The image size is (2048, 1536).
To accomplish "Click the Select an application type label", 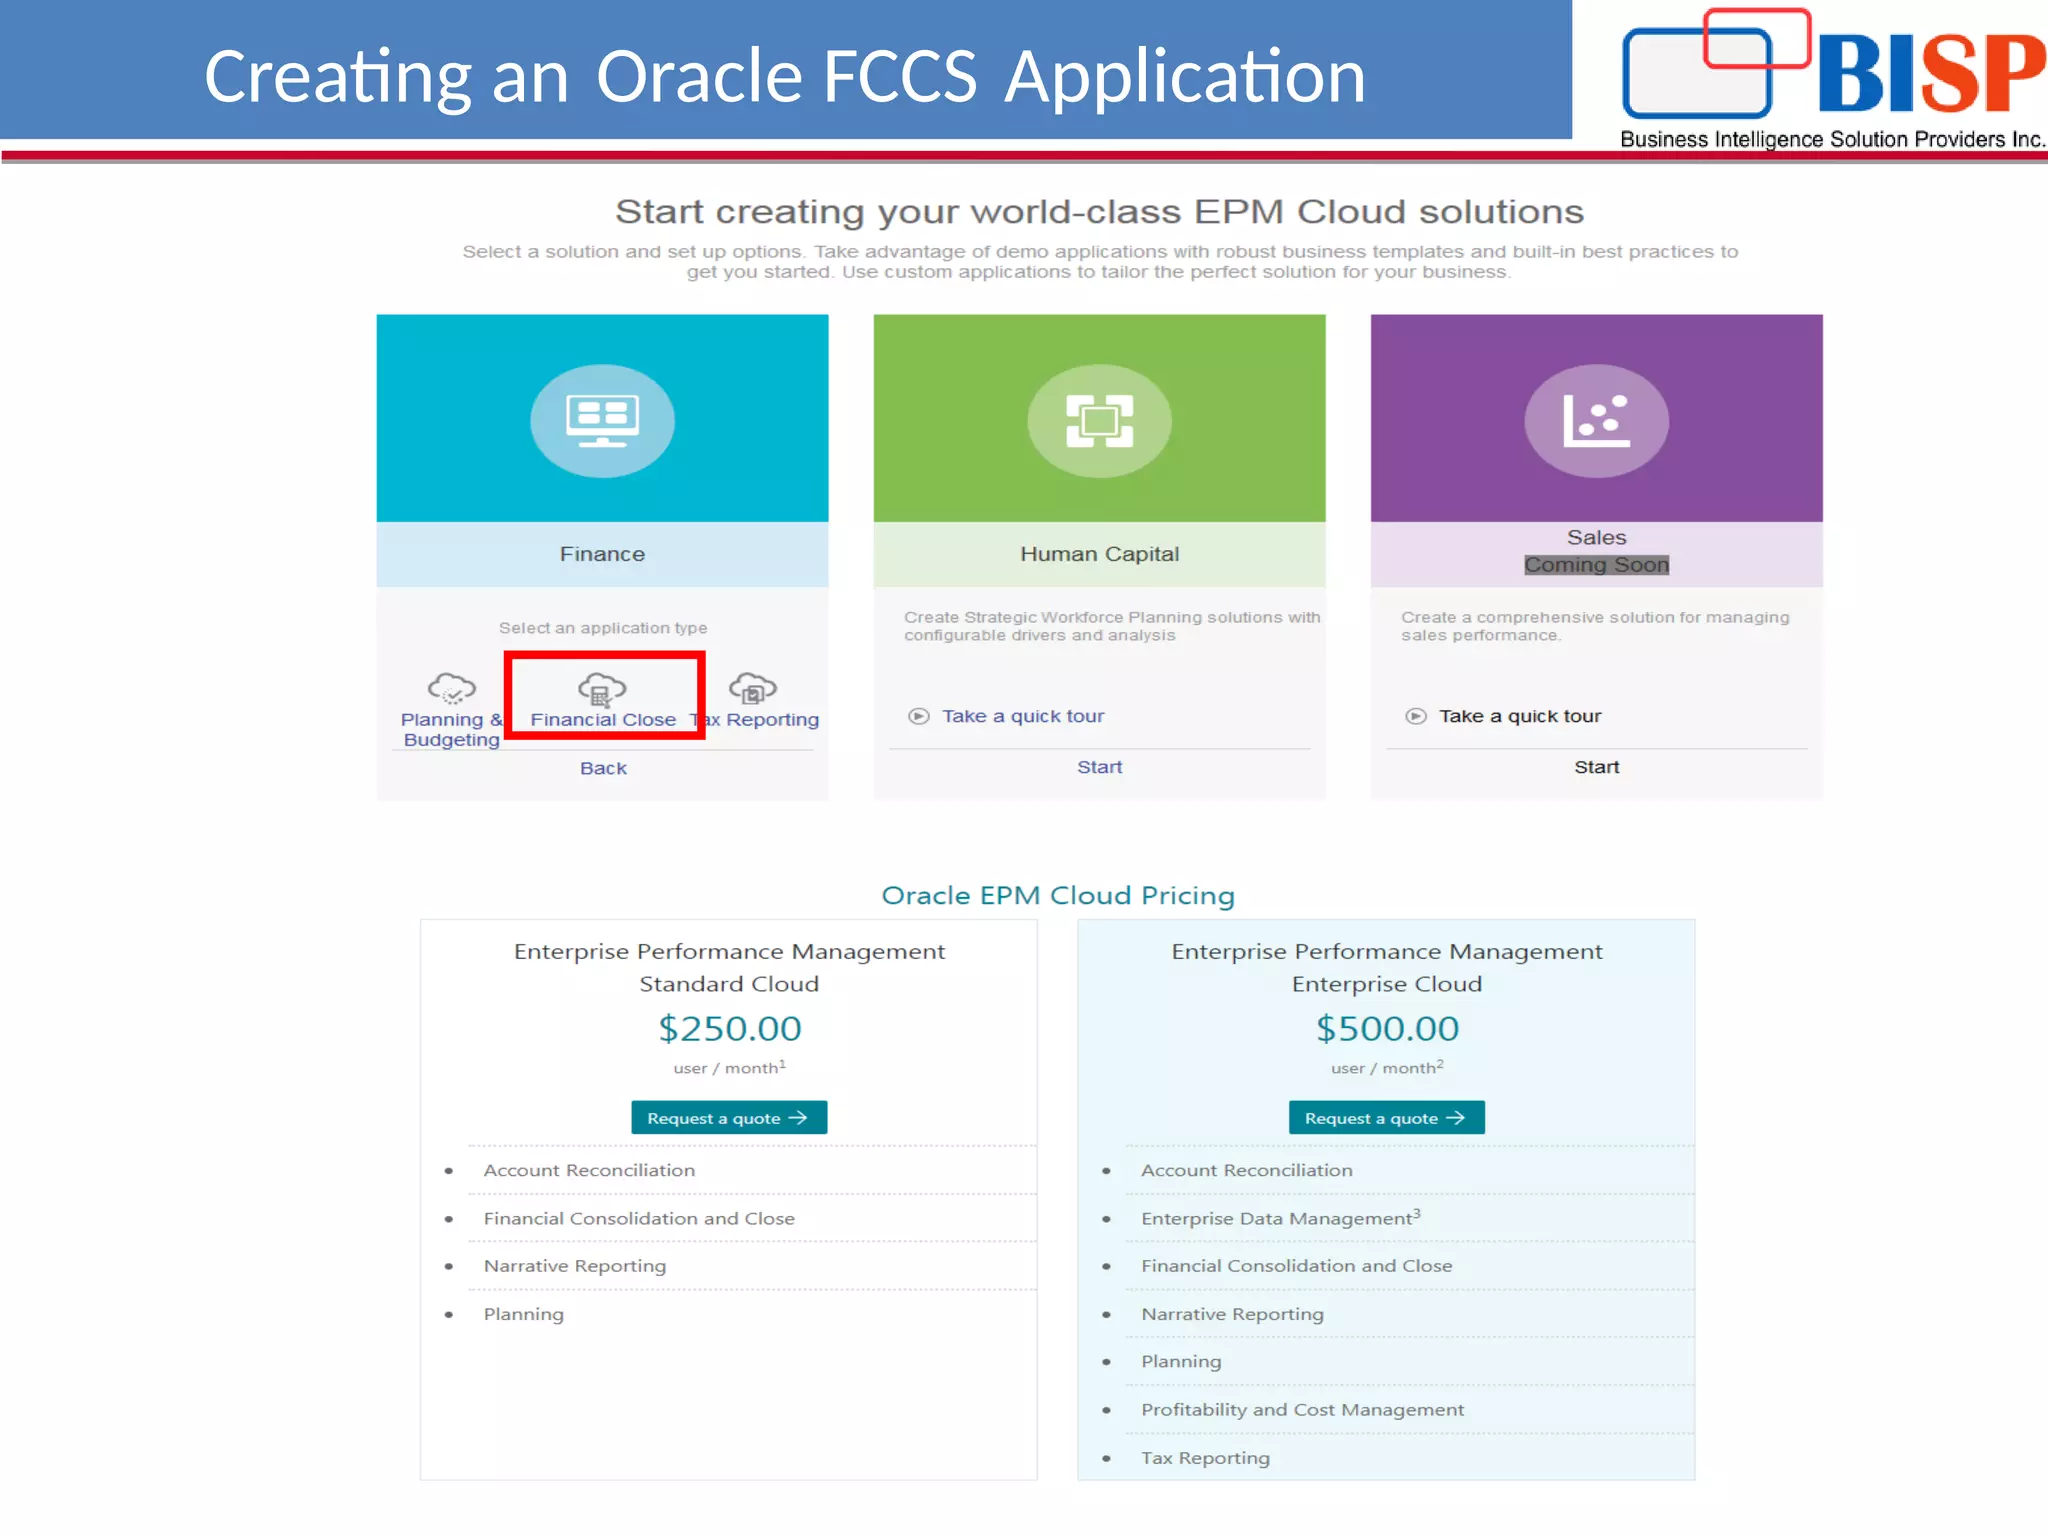I will click(x=603, y=628).
